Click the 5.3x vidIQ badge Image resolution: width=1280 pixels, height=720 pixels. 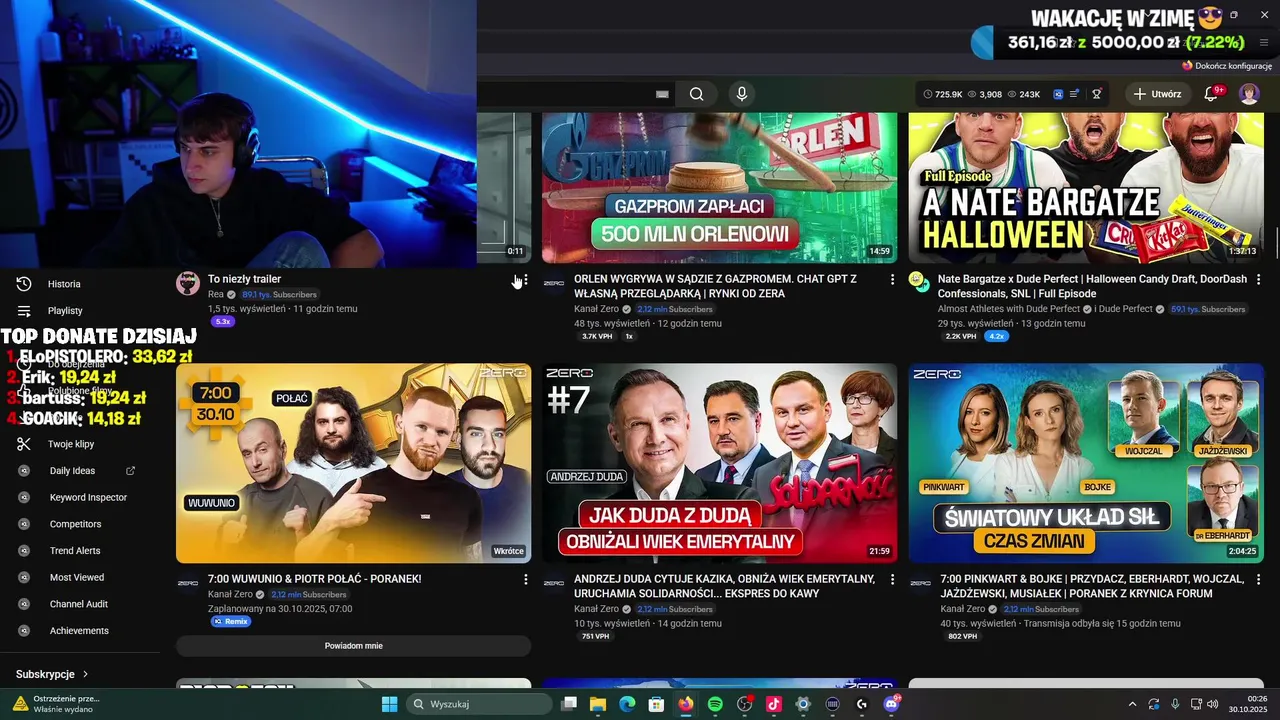pos(222,322)
